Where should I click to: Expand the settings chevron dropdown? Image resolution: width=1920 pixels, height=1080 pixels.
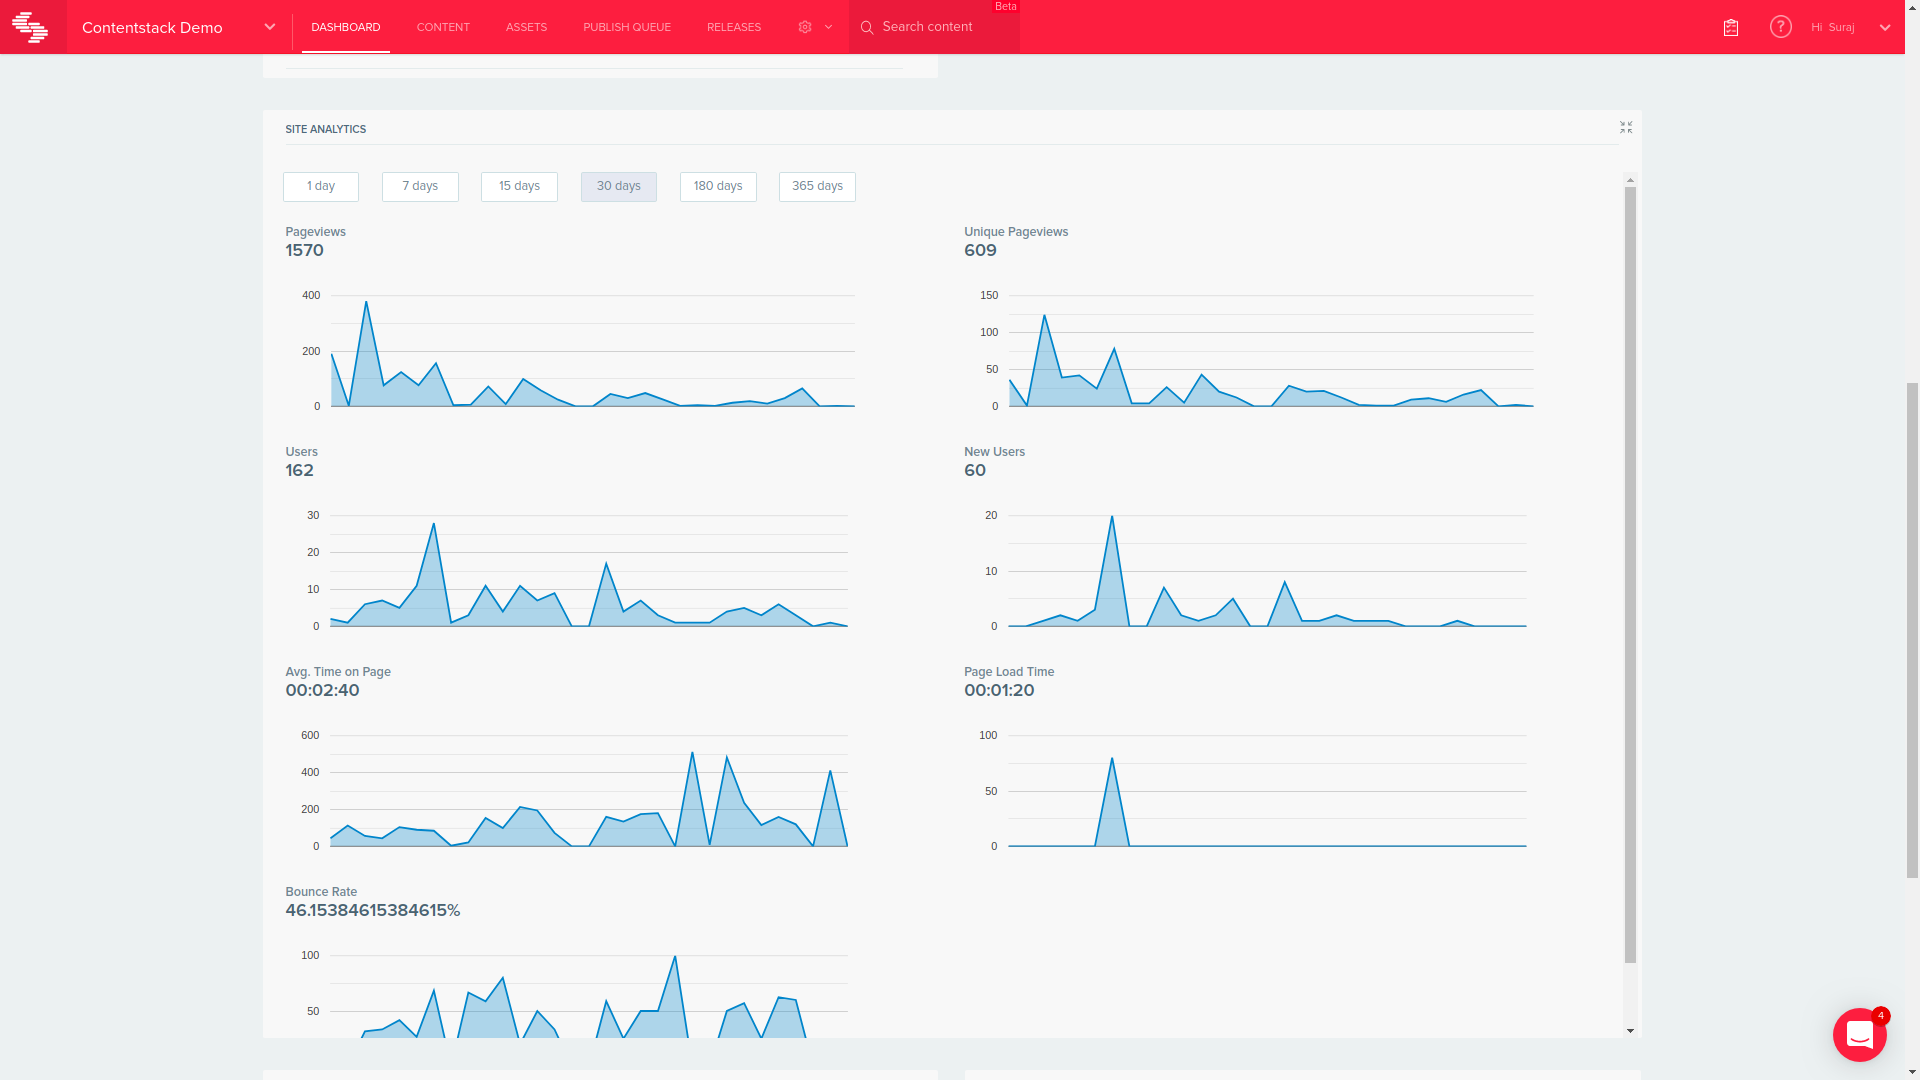827,27
